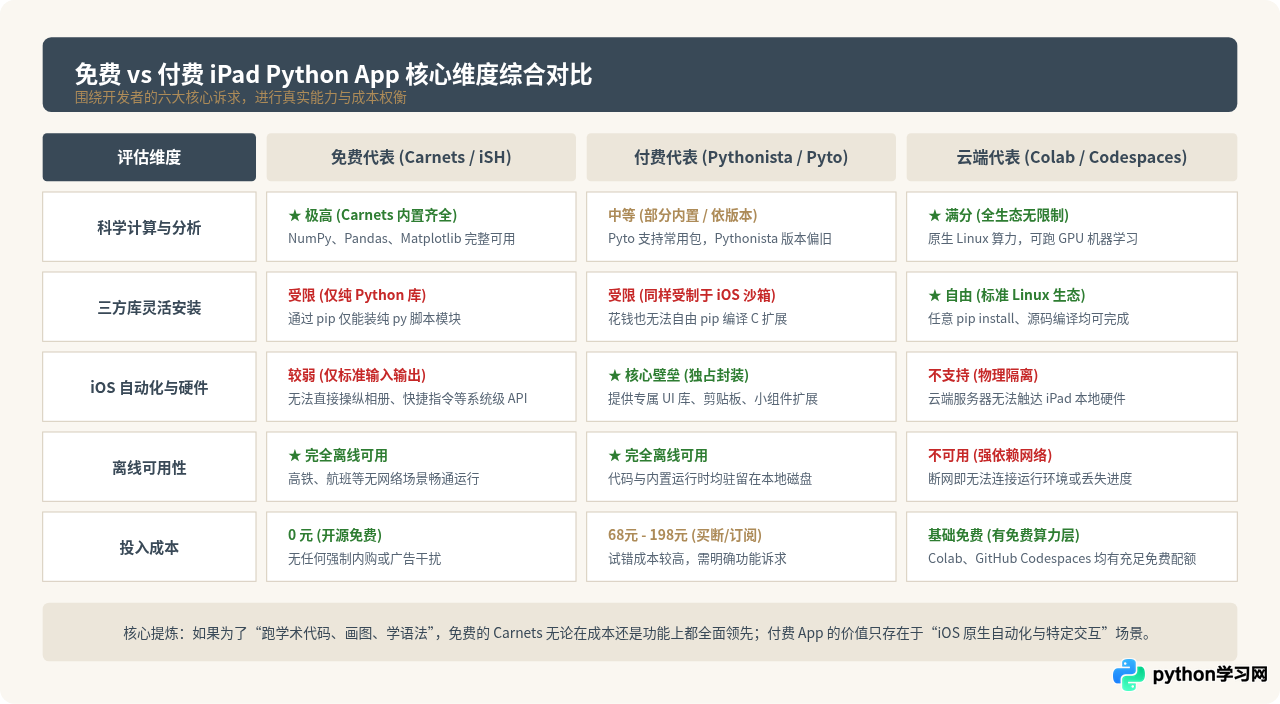Click 不可用 (强依赖网络) cell
The image size is (1280, 704).
(x=1072, y=467)
